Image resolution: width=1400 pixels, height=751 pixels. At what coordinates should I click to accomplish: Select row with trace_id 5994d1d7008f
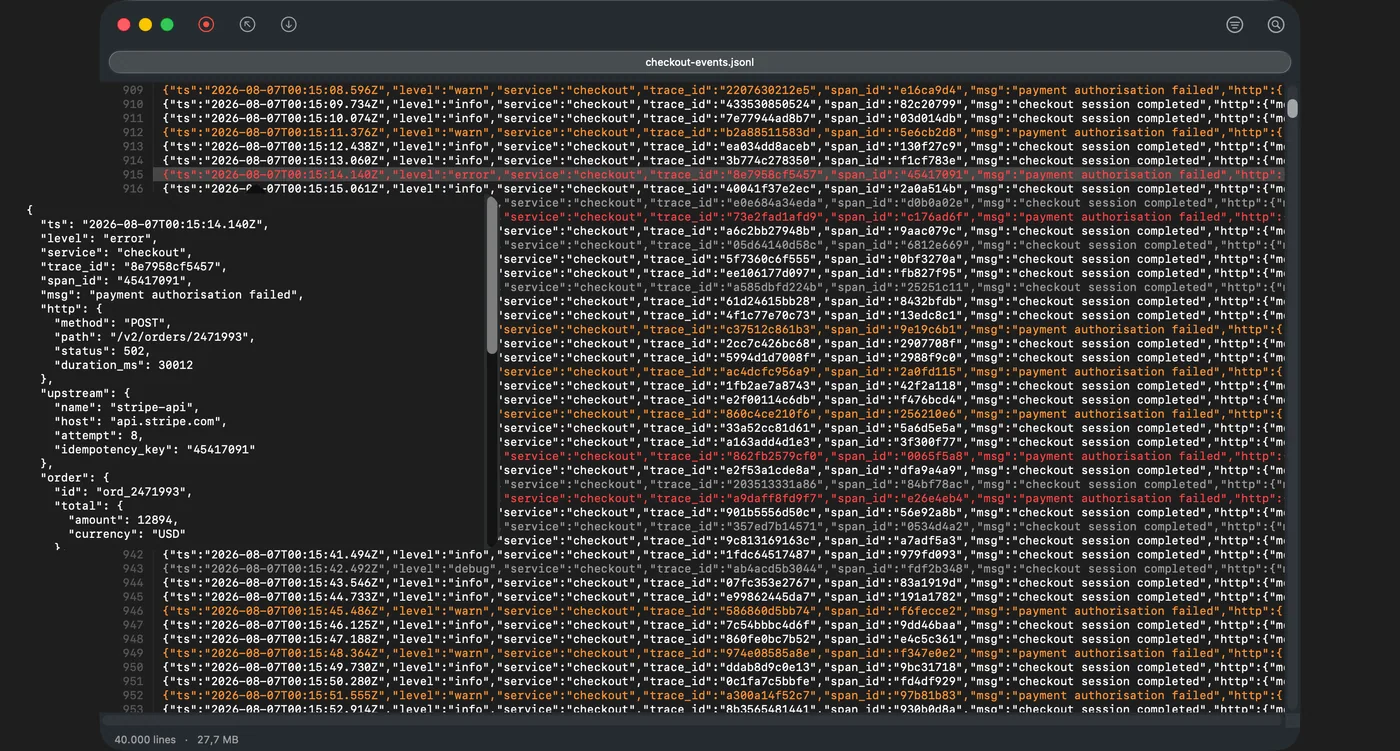892,357
